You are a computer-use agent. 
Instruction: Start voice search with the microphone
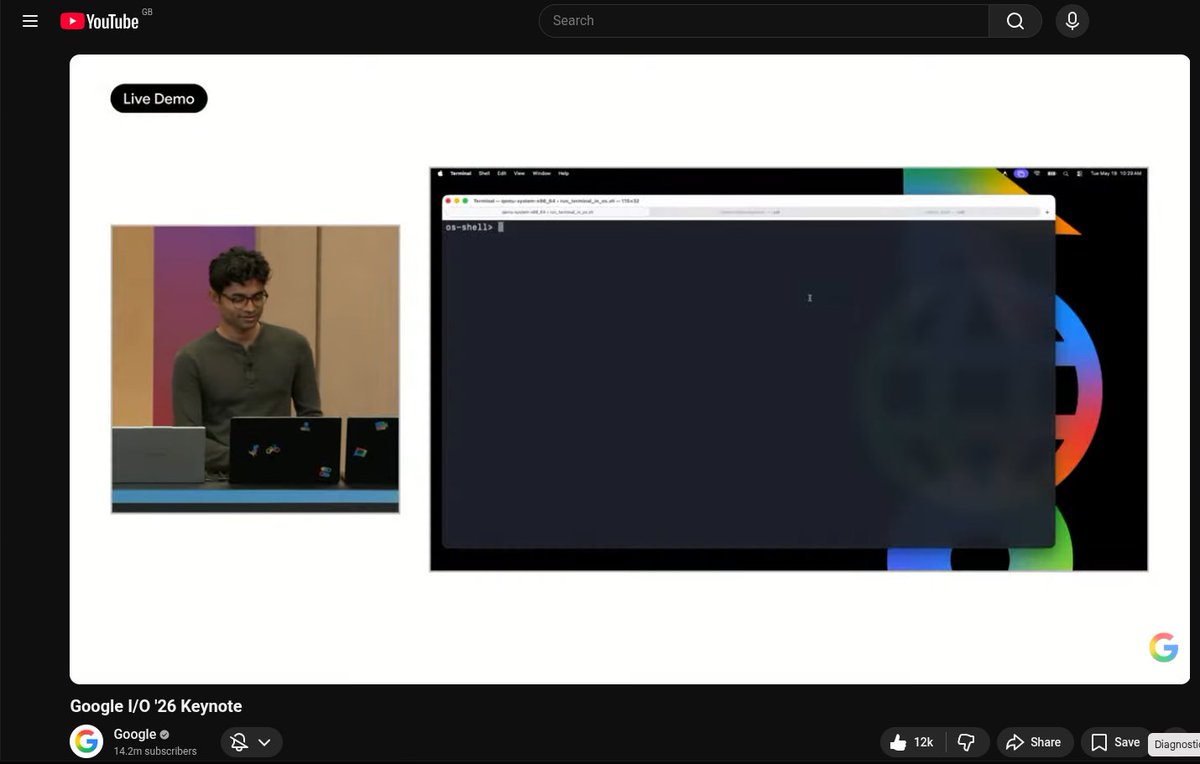click(x=1072, y=21)
